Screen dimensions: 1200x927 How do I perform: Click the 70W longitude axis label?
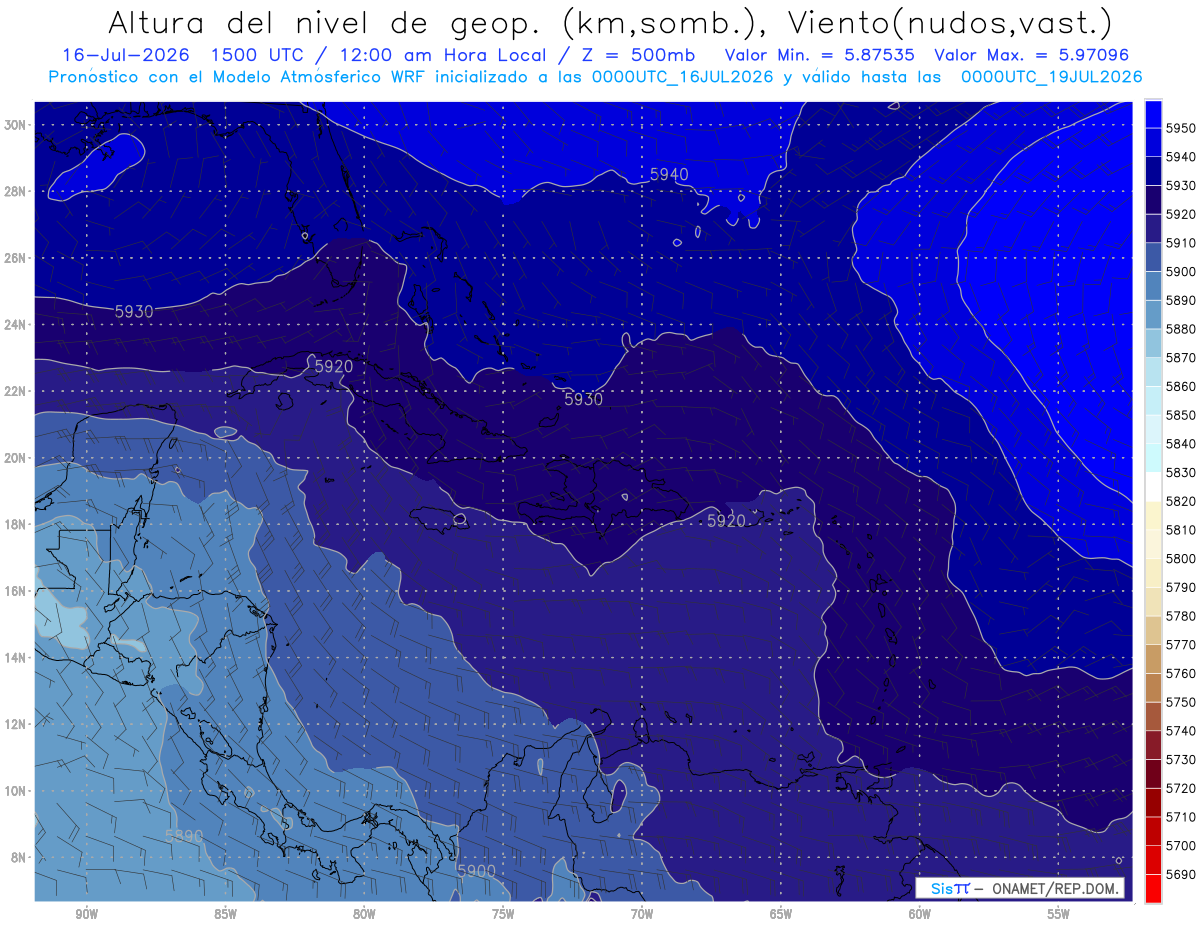point(642,913)
